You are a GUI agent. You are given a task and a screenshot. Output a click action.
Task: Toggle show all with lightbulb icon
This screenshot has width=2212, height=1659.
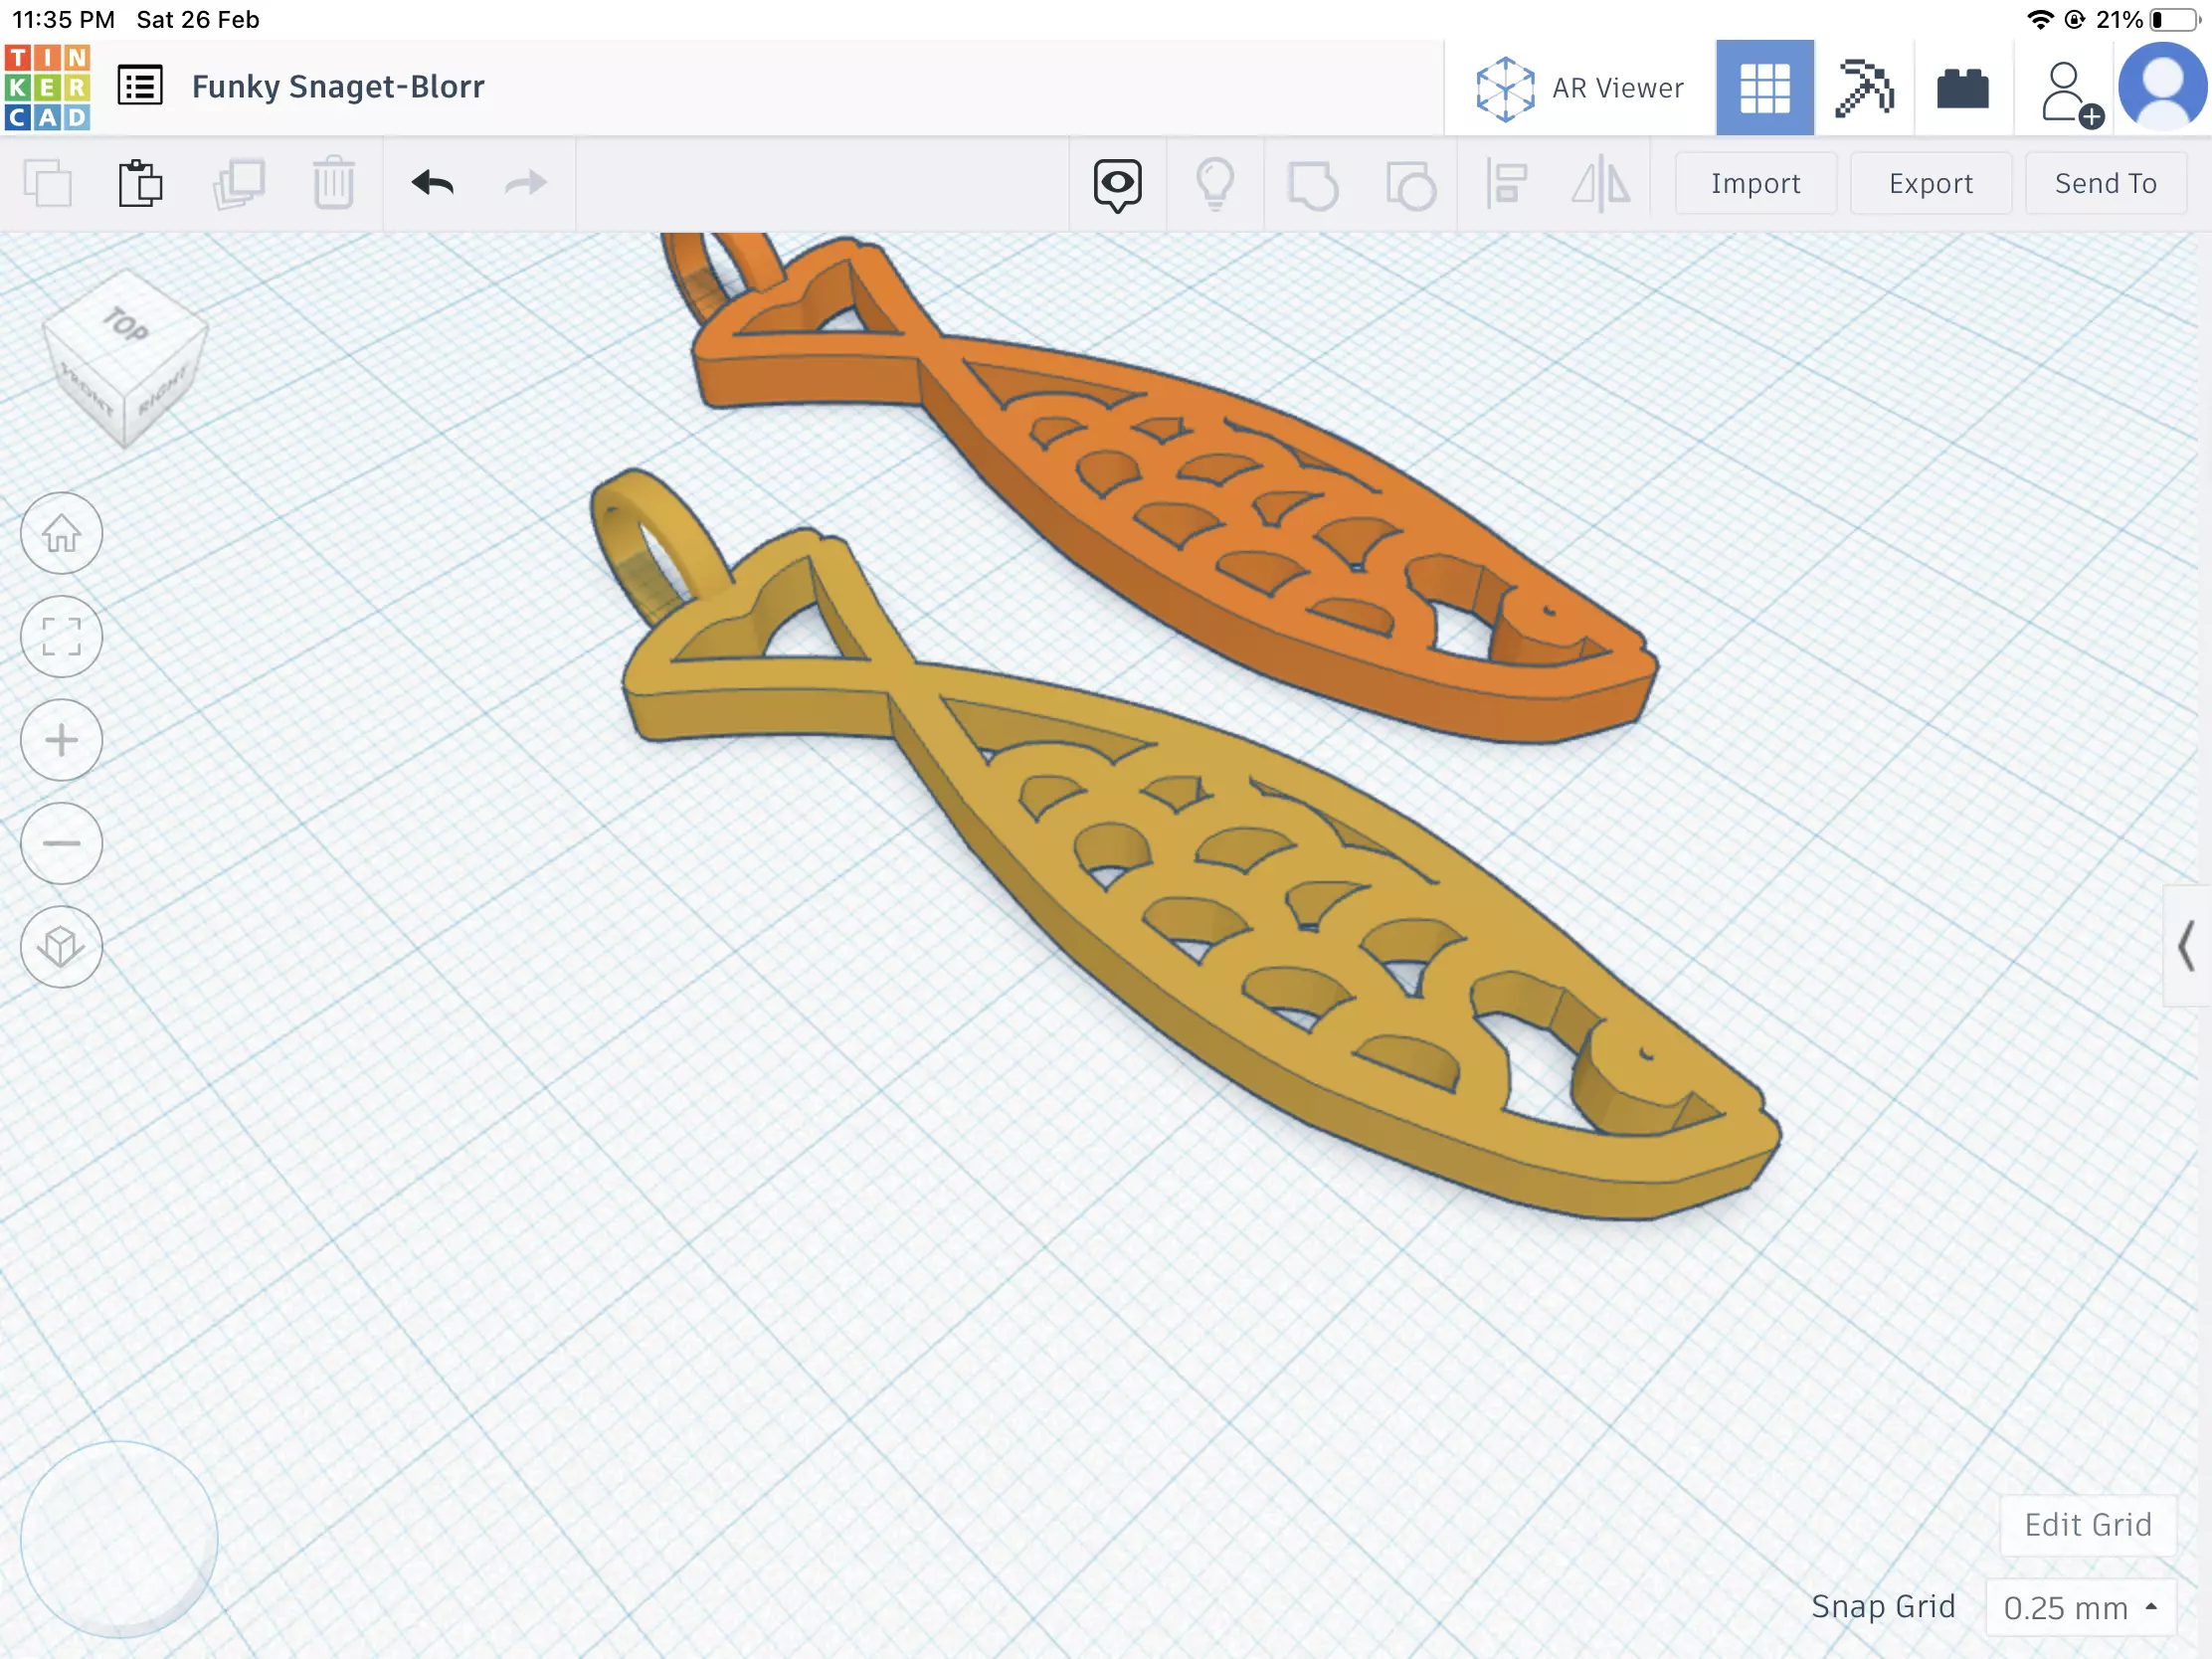pos(1215,184)
